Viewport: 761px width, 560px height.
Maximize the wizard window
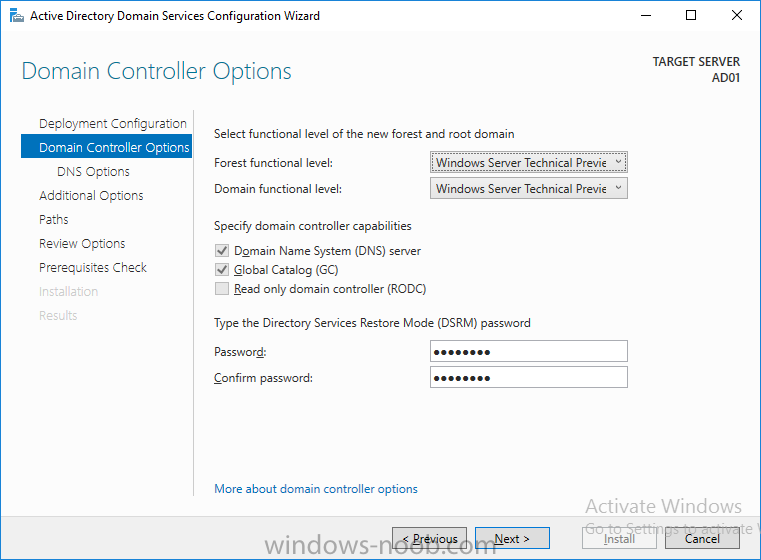click(x=691, y=16)
